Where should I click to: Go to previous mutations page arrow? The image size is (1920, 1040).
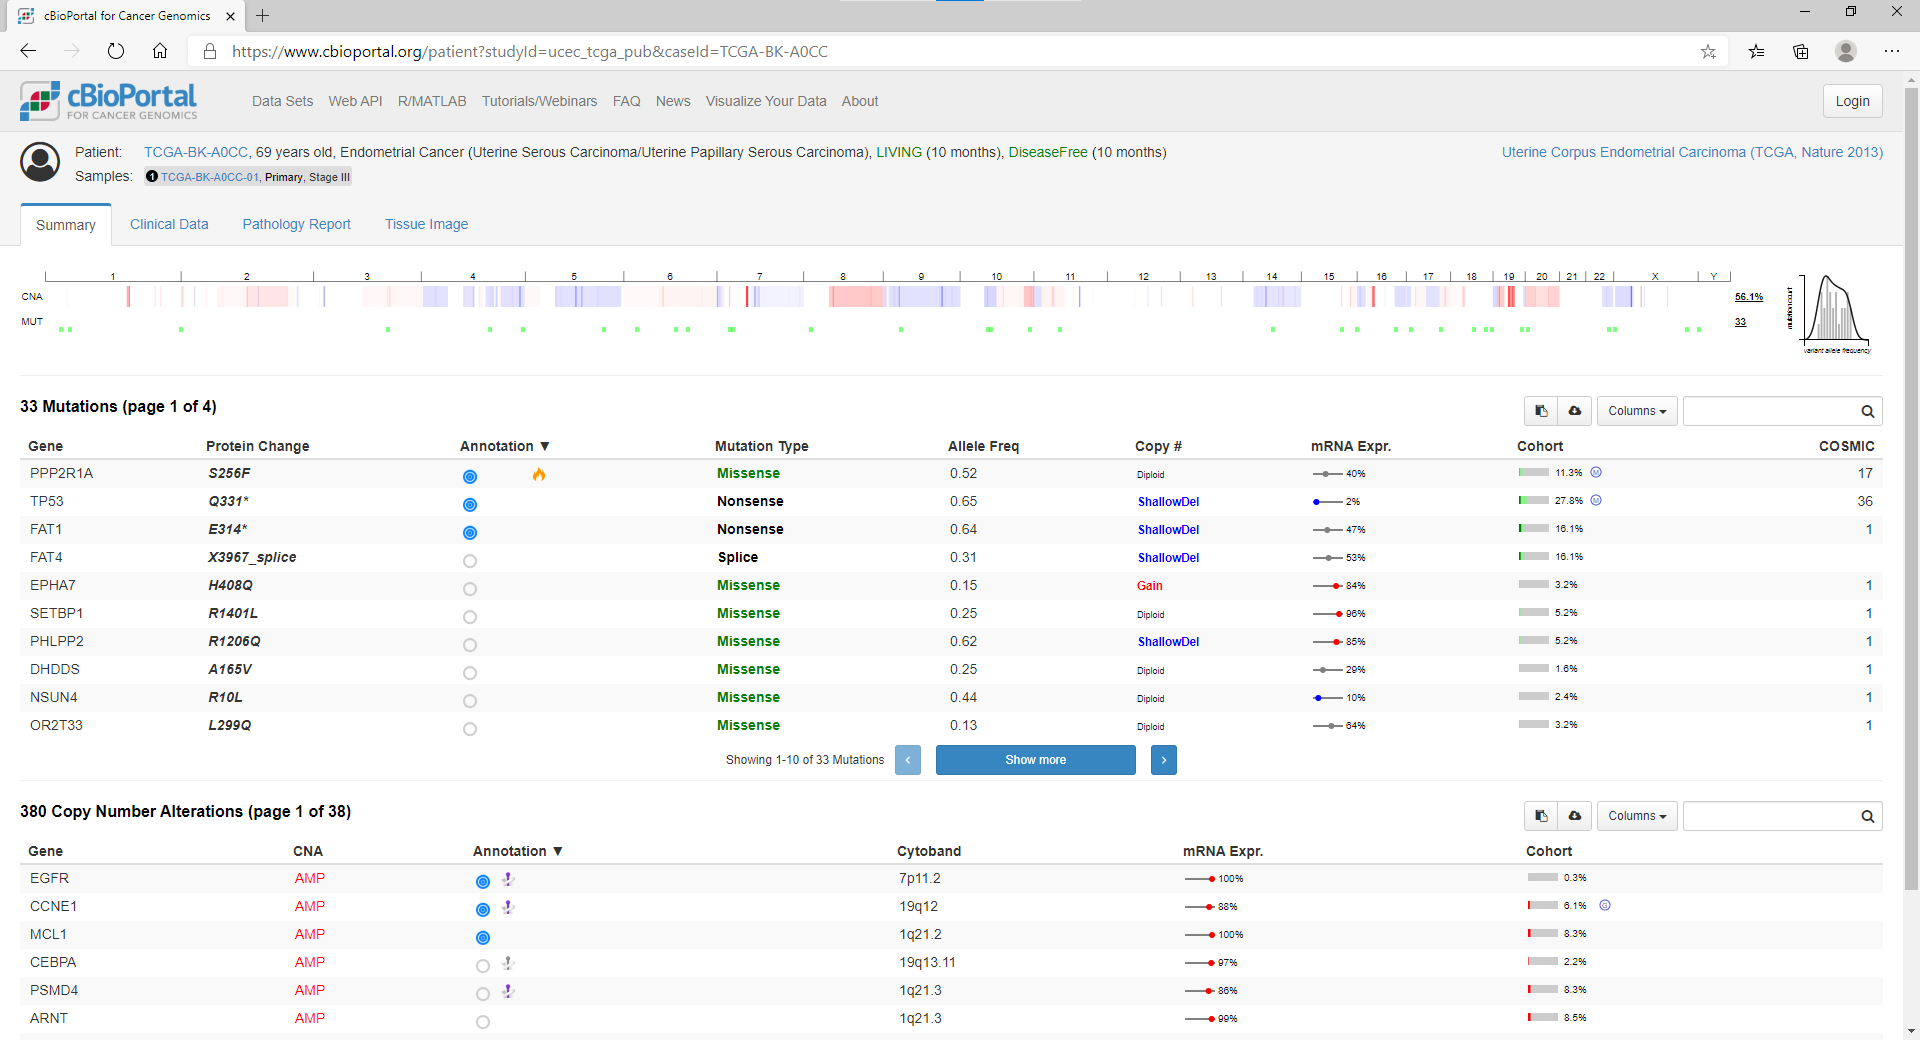click(x=908, y=760)
